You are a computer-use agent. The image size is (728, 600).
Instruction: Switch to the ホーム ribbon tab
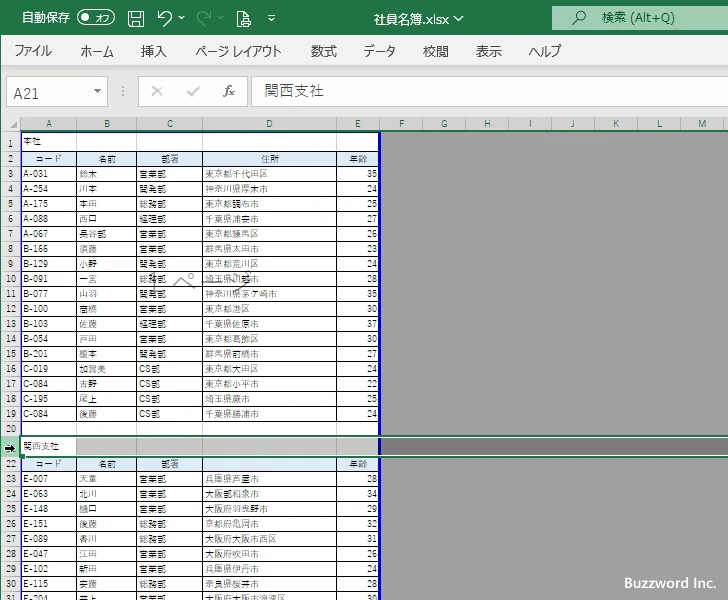(x=97, y=51)
